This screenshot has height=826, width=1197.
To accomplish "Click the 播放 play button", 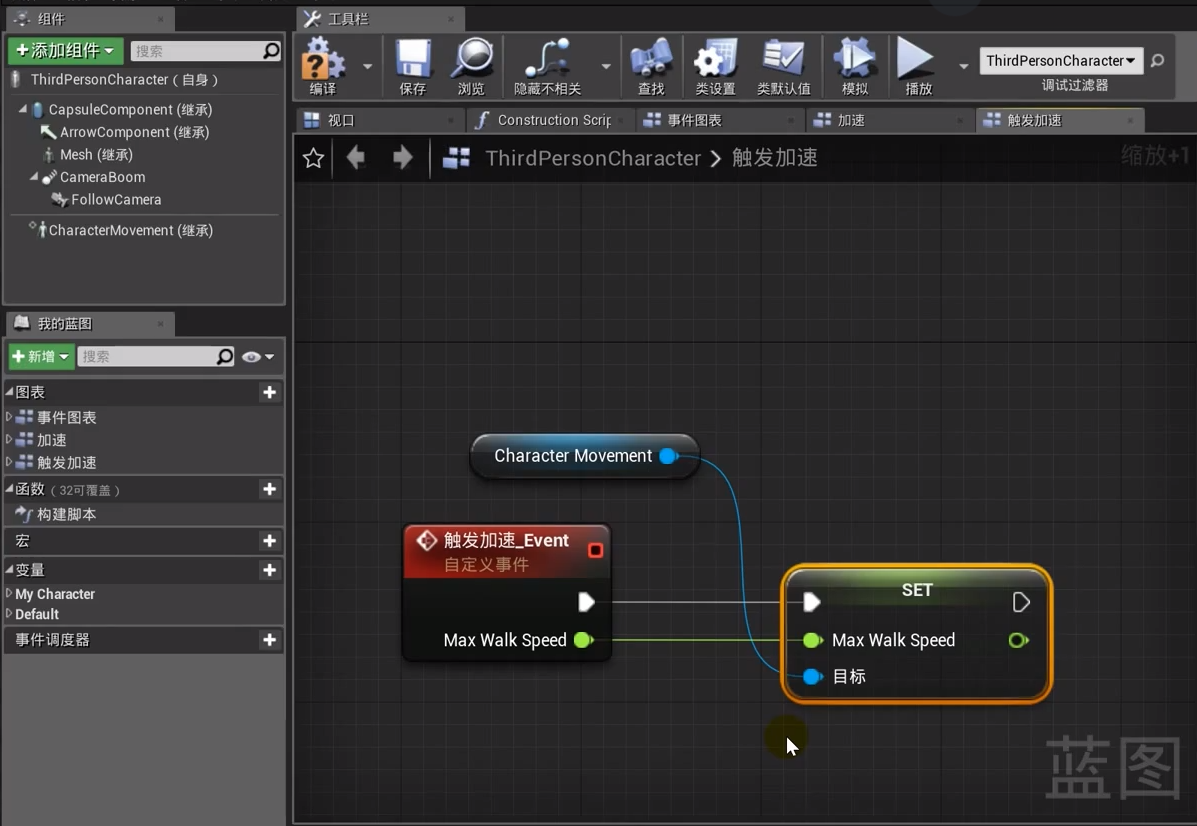I will coord(918,66).
